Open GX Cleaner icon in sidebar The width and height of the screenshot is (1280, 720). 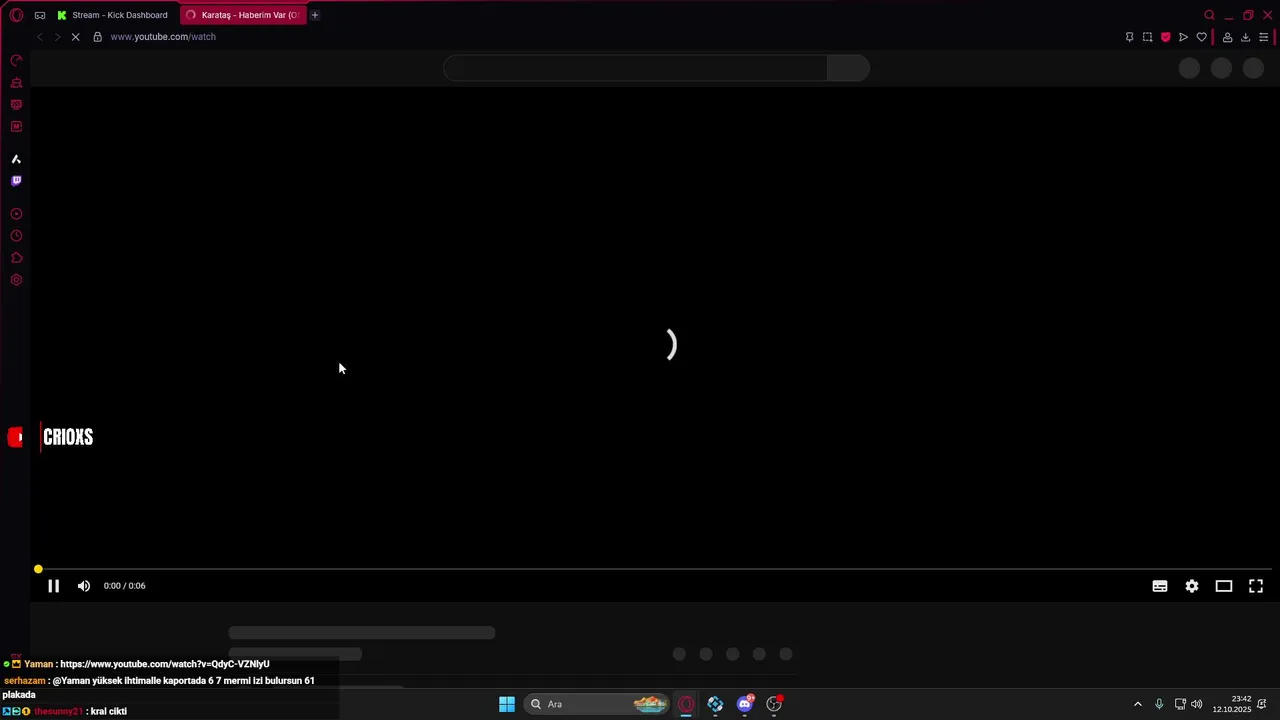click(16, 83)
